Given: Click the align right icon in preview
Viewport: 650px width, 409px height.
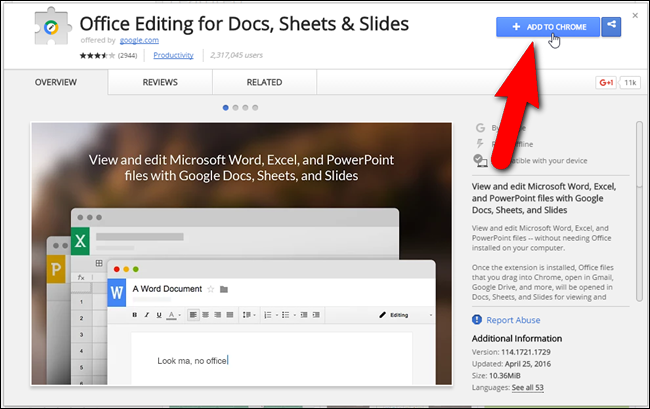Looking at the screenshot, I should click(x=218, y=315).
